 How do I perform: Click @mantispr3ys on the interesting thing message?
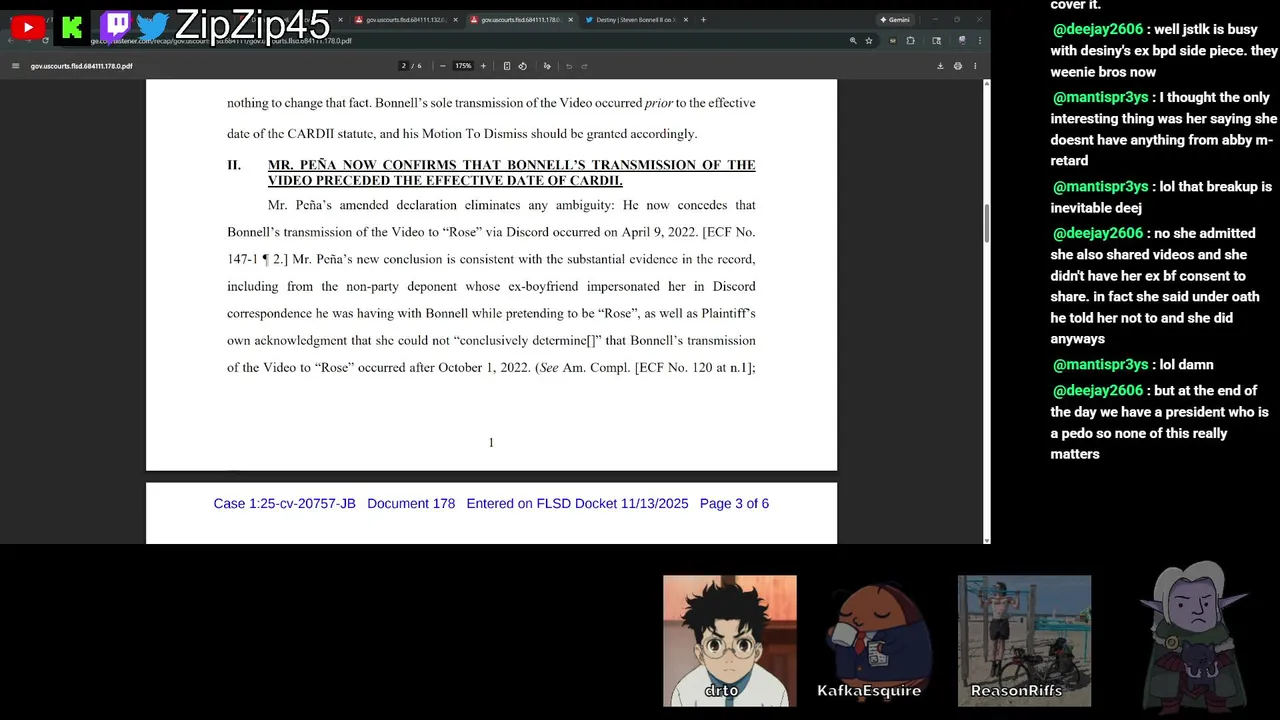1100,97
